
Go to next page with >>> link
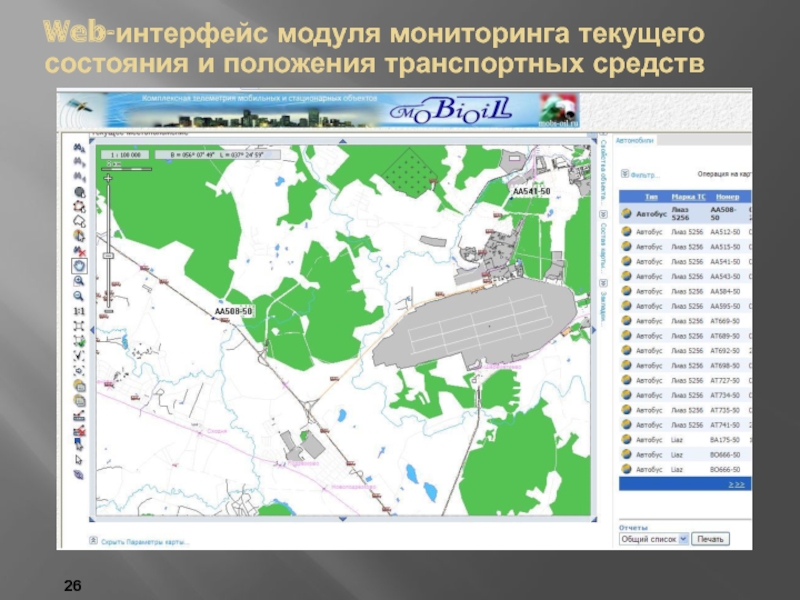pyautogui.click(x=735, y=483)
